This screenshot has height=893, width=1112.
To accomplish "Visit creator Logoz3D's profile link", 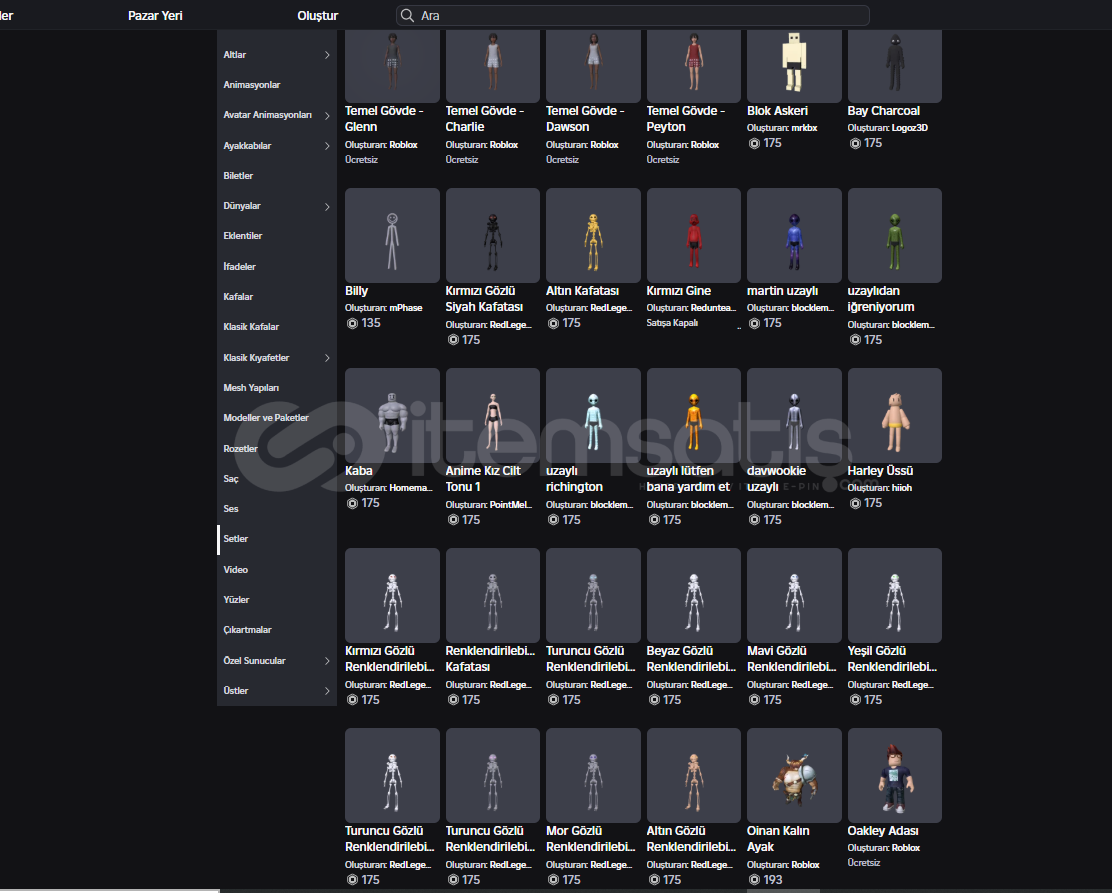I will point(910,128).
